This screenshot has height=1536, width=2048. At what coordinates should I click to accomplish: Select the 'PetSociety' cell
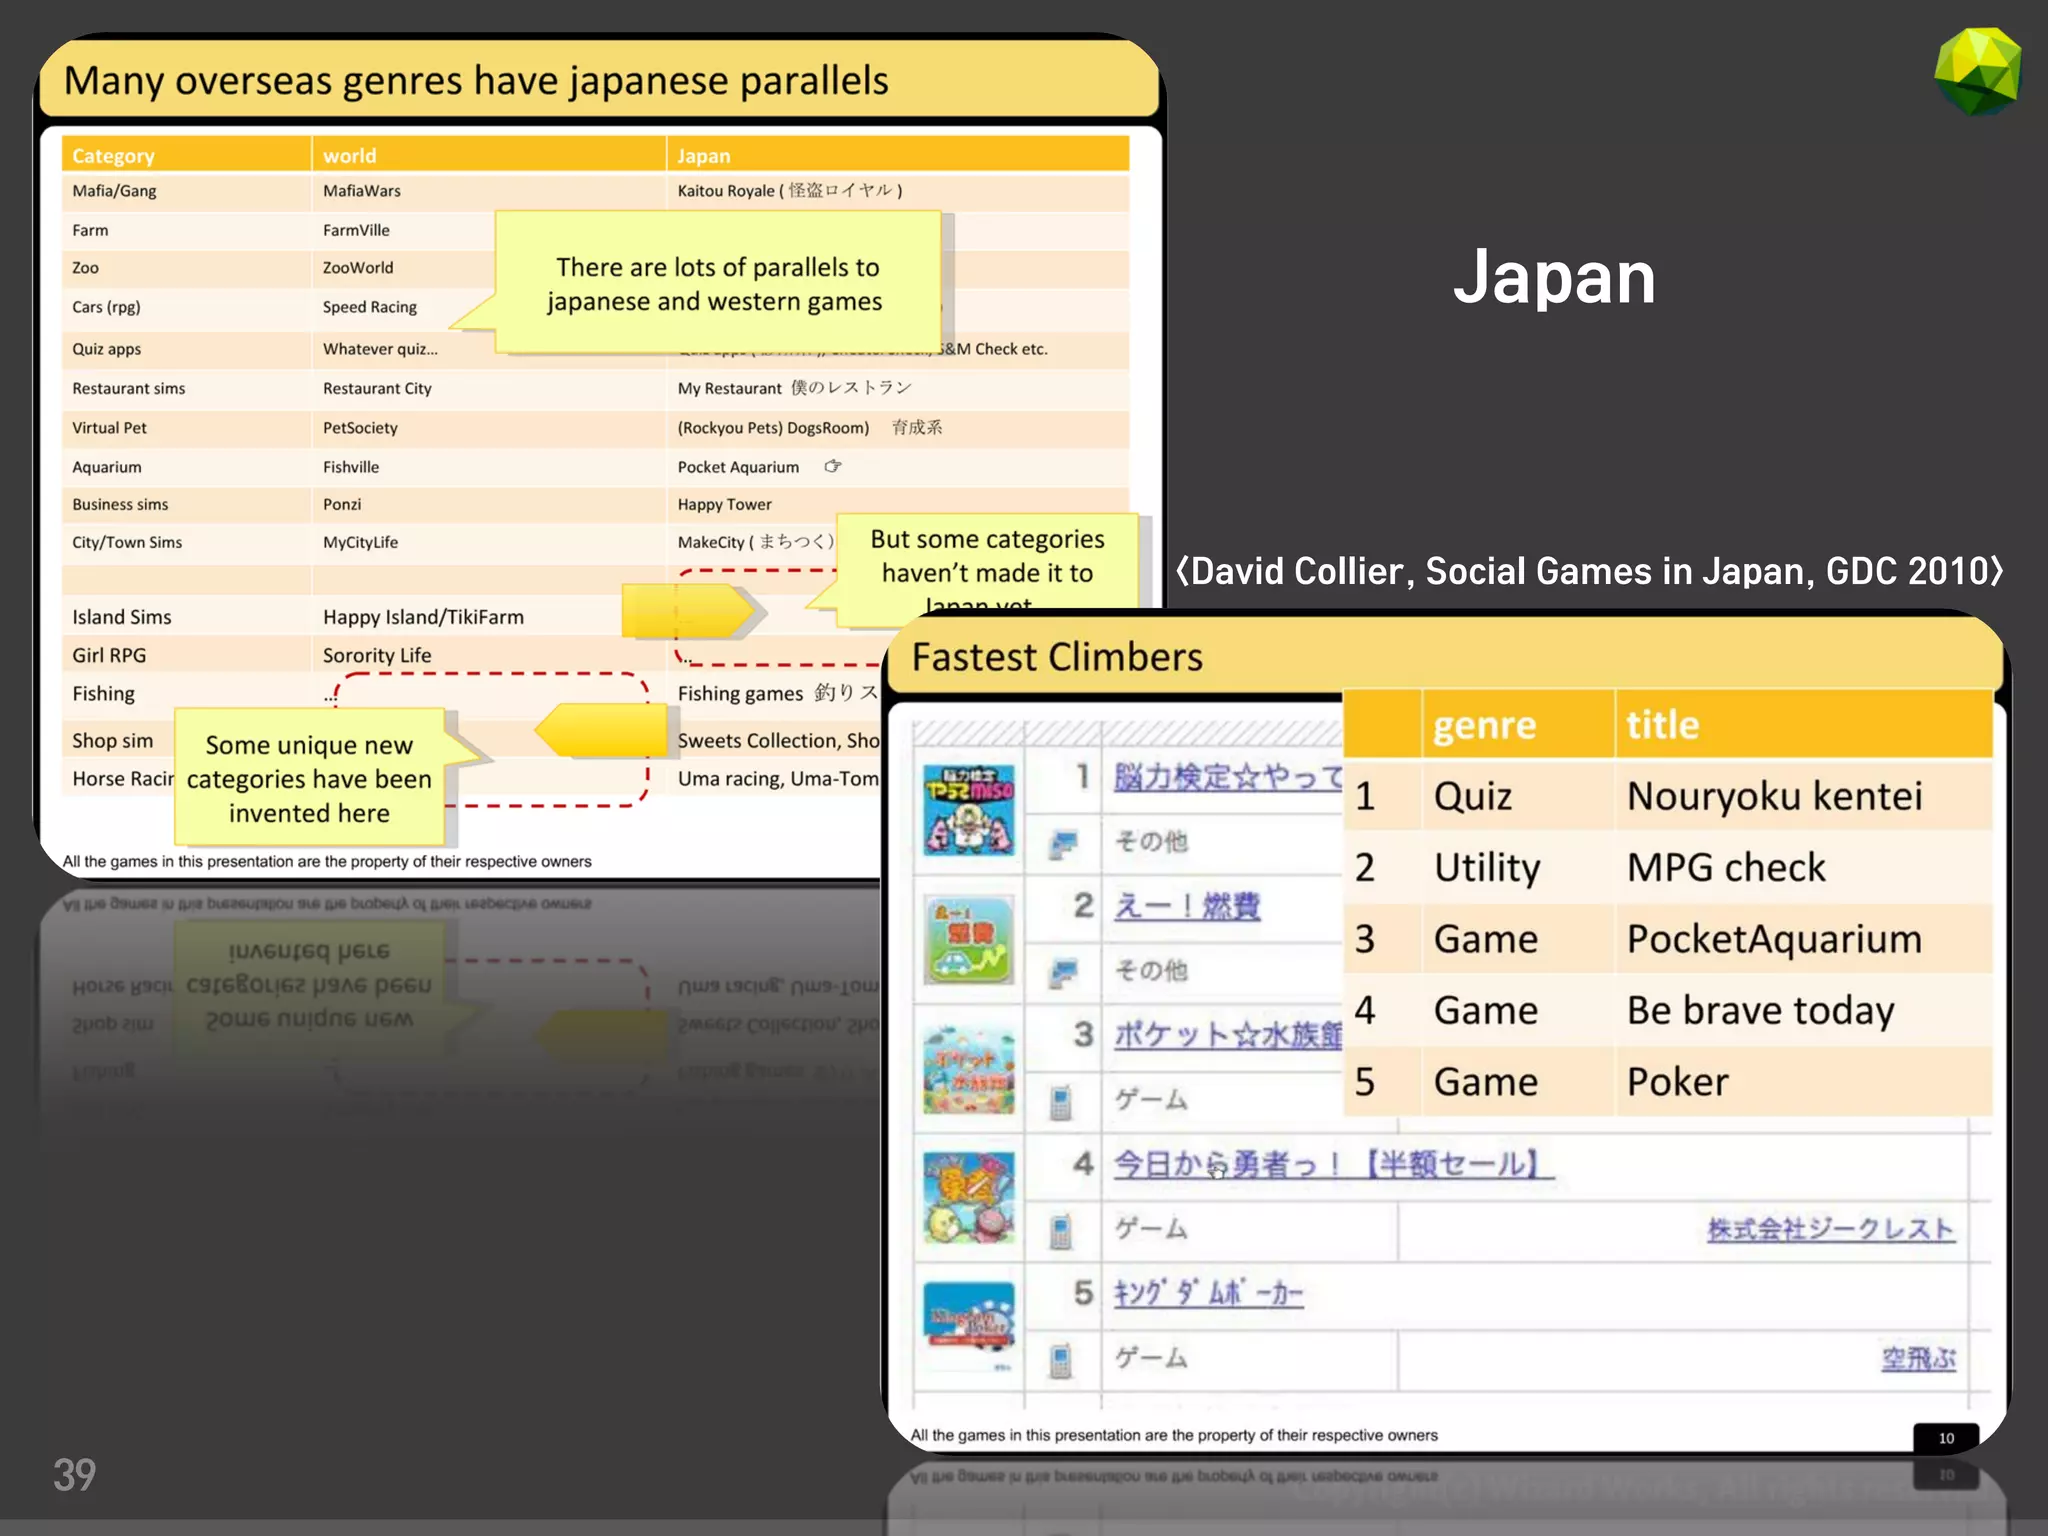pyautogui.click(x=489, y=428)
